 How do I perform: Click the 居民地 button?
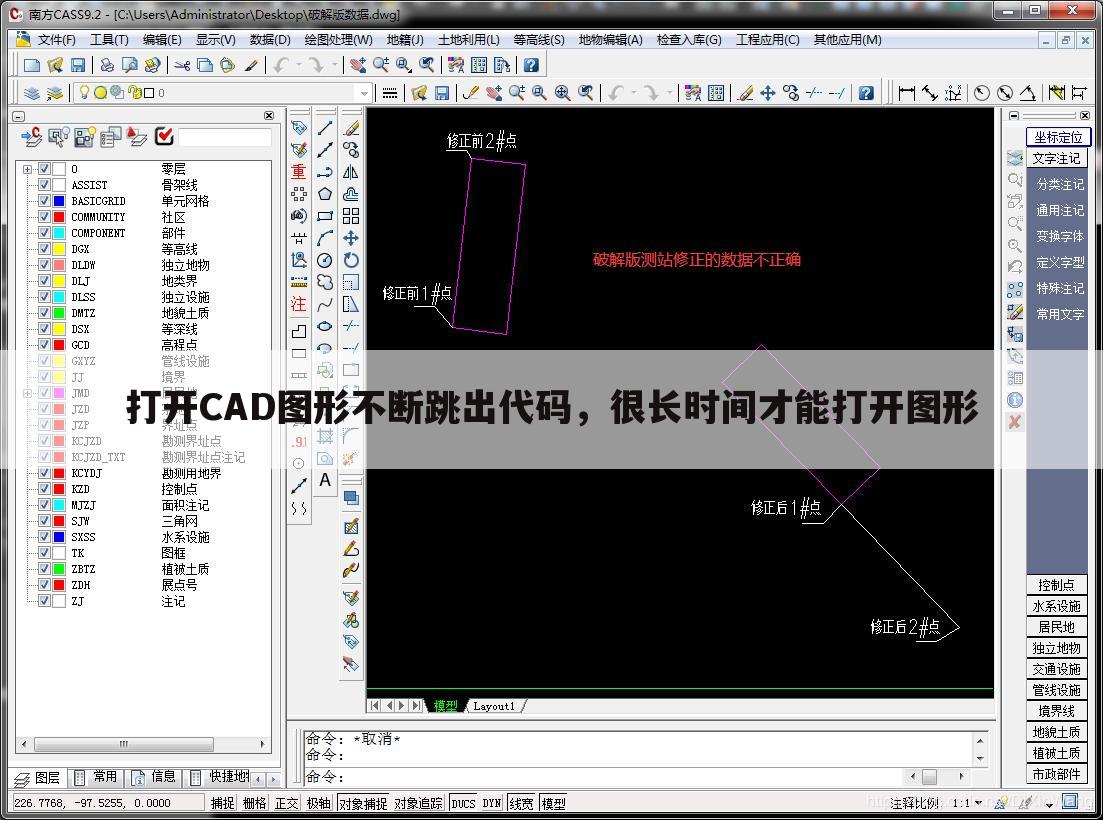(1056, 627)
